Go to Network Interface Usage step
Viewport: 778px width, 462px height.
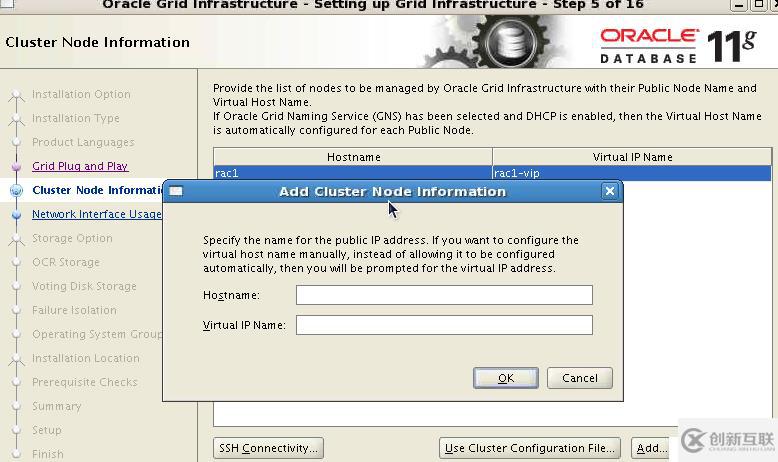tap(96, 214)
